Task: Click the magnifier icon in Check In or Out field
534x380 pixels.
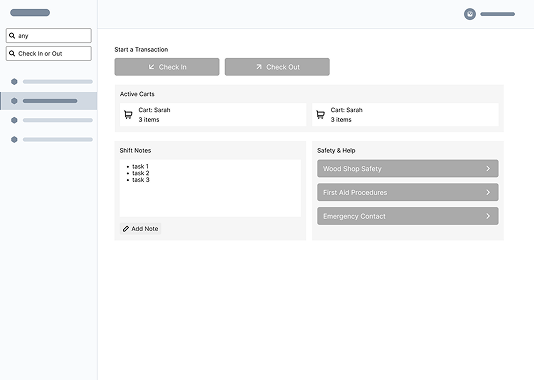Action: 12,53
